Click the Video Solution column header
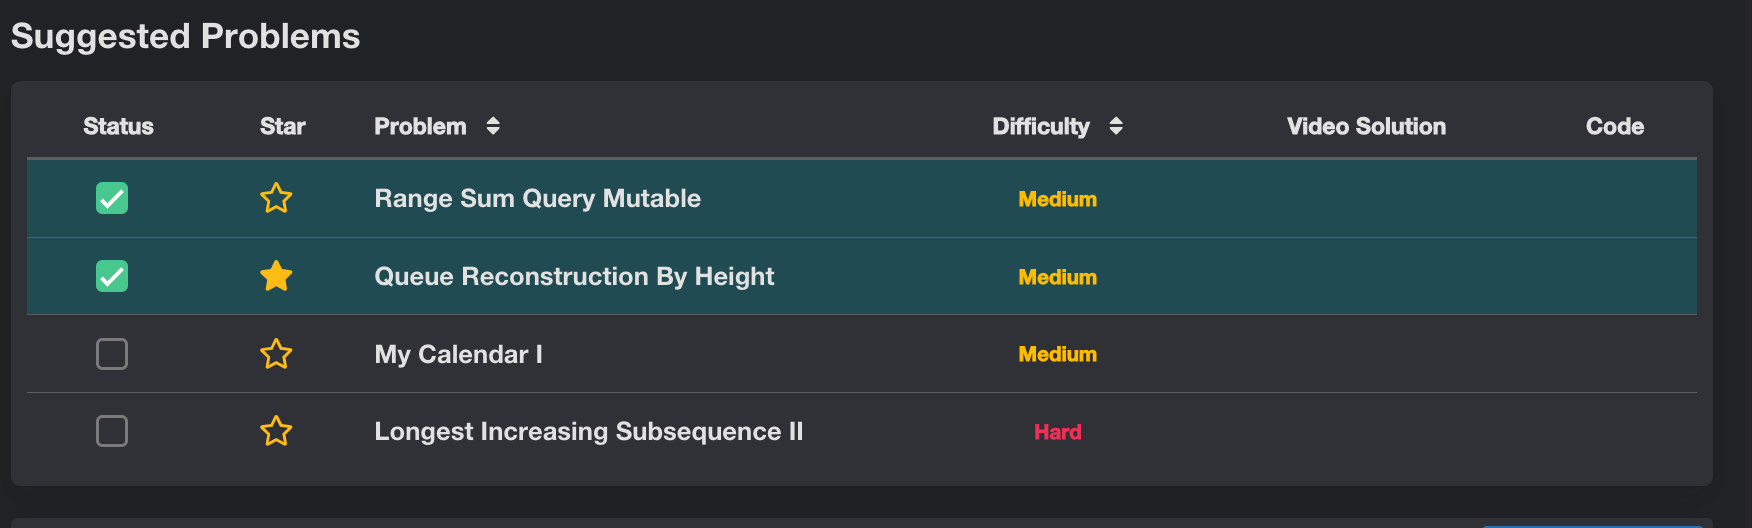This screenshot has width=1752, height=528. coord(1366,126)
